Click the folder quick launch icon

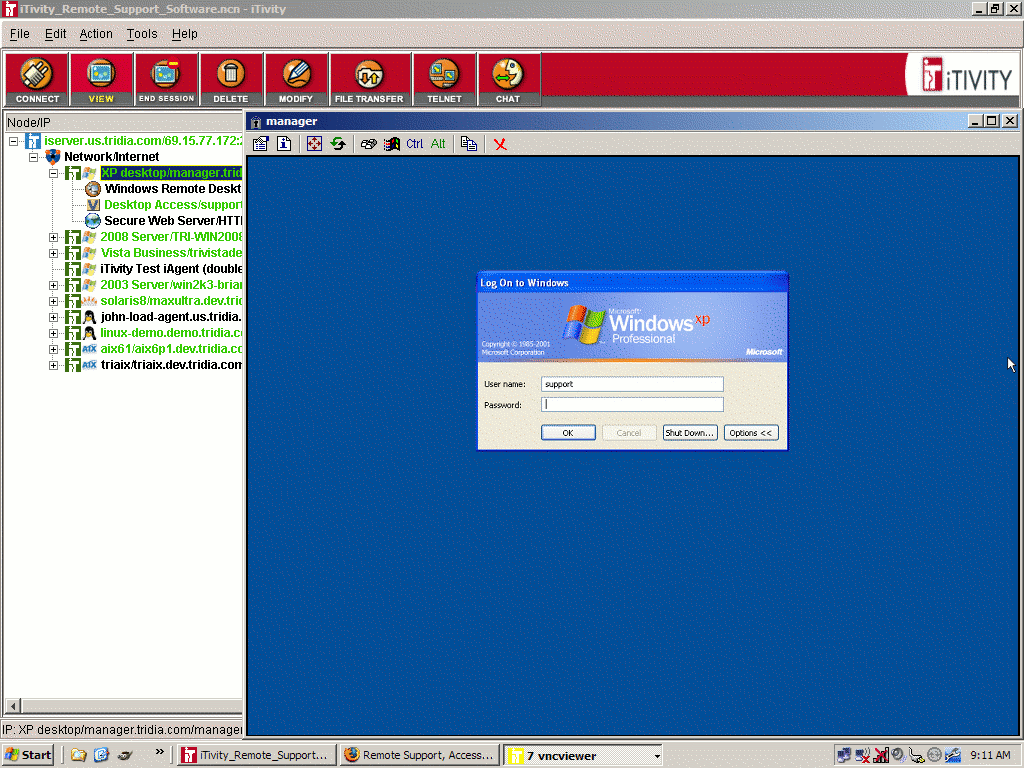(78, 755)
